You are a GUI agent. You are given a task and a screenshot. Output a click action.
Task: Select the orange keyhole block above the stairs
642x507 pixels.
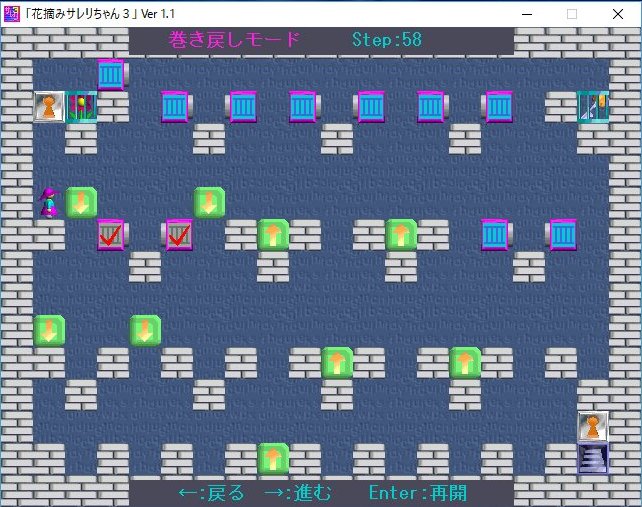[593, 427]
